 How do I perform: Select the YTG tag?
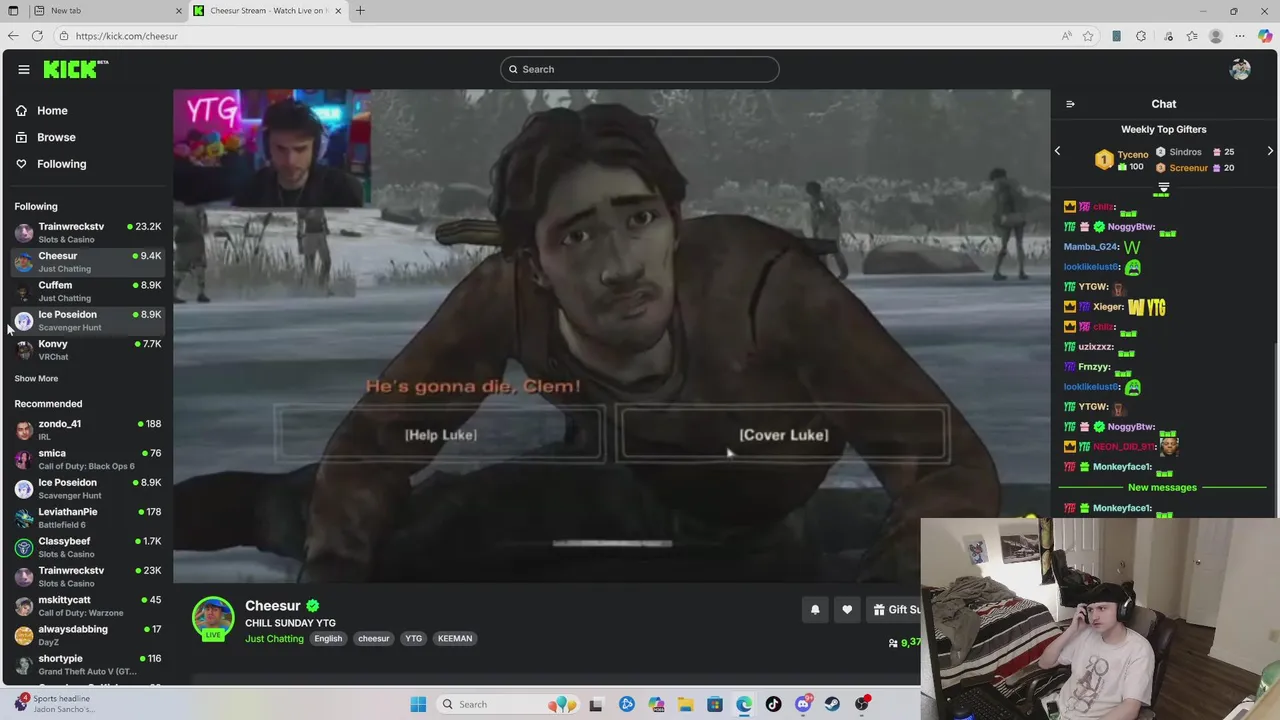413,639
